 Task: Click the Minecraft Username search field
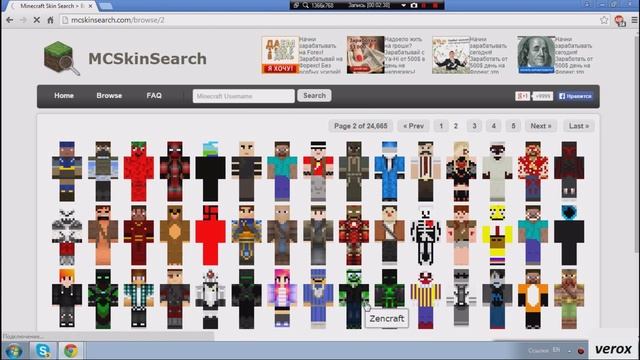click(244, 96)
